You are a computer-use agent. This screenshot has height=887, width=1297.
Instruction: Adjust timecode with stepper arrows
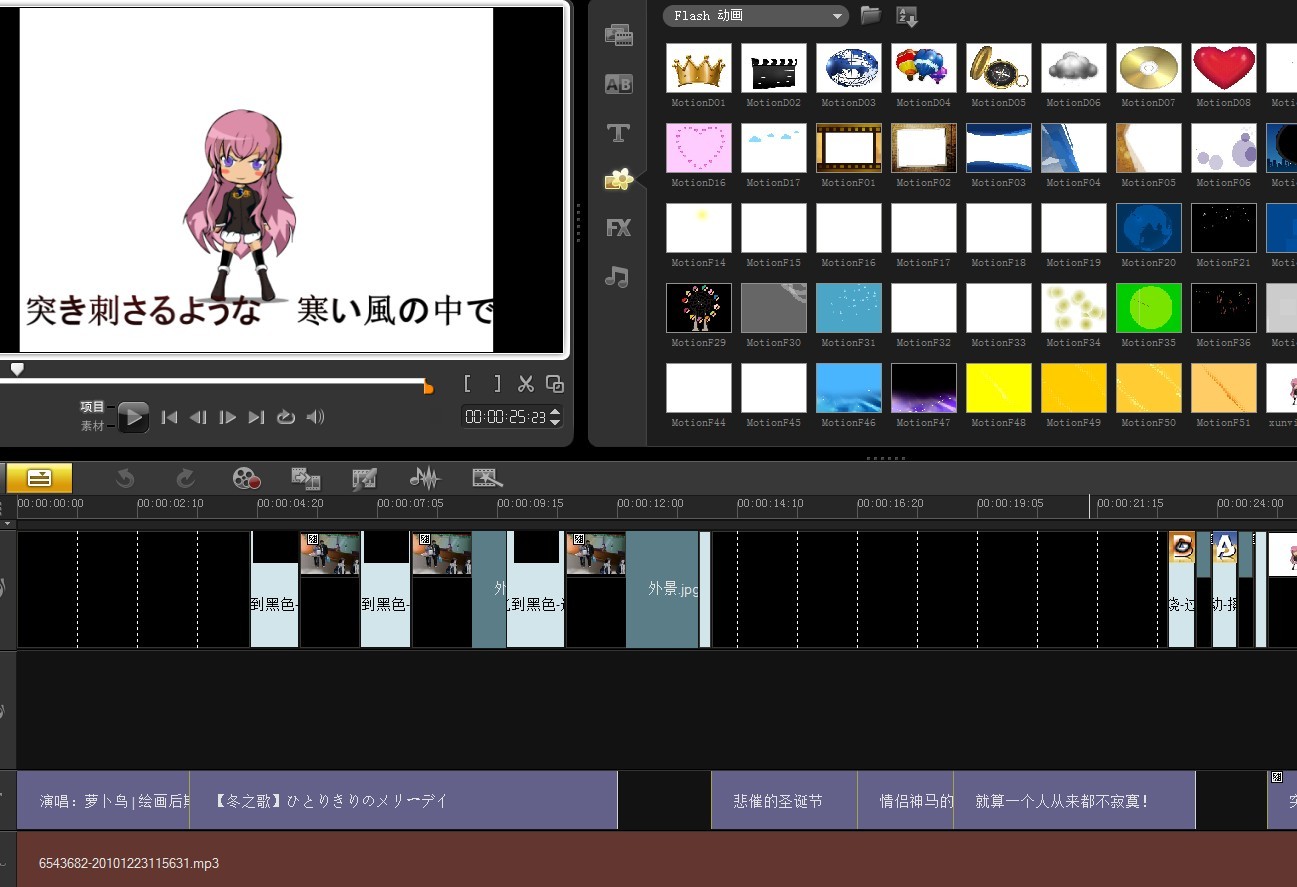point(556,417)
